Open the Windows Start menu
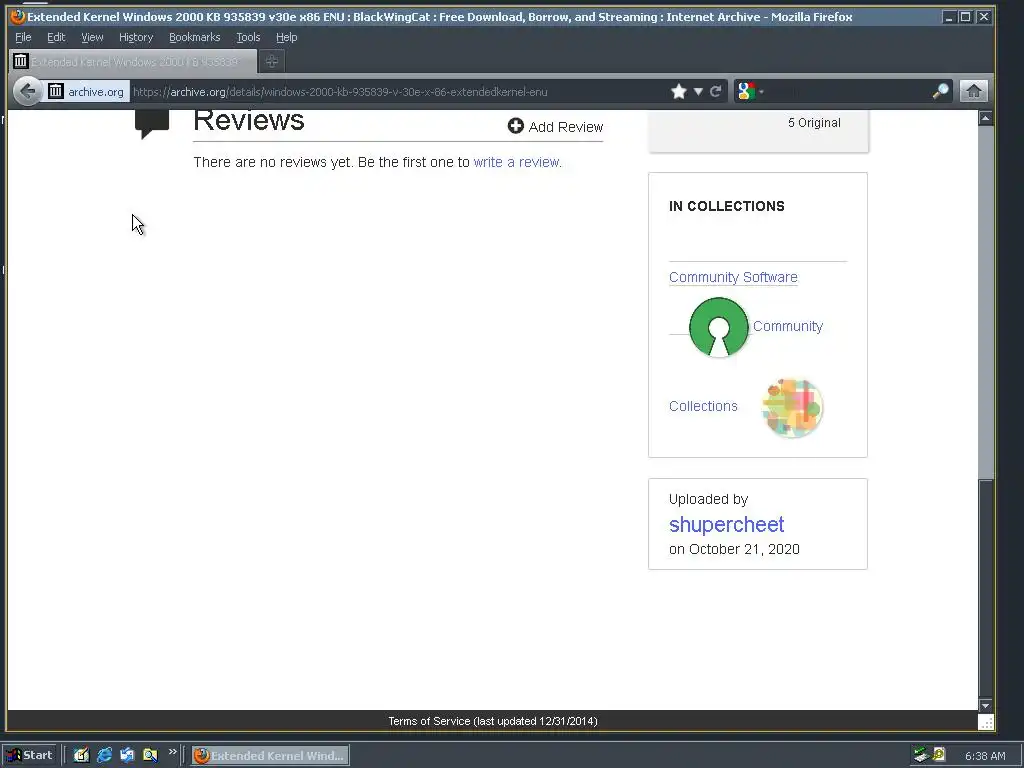 pos(31,756)
